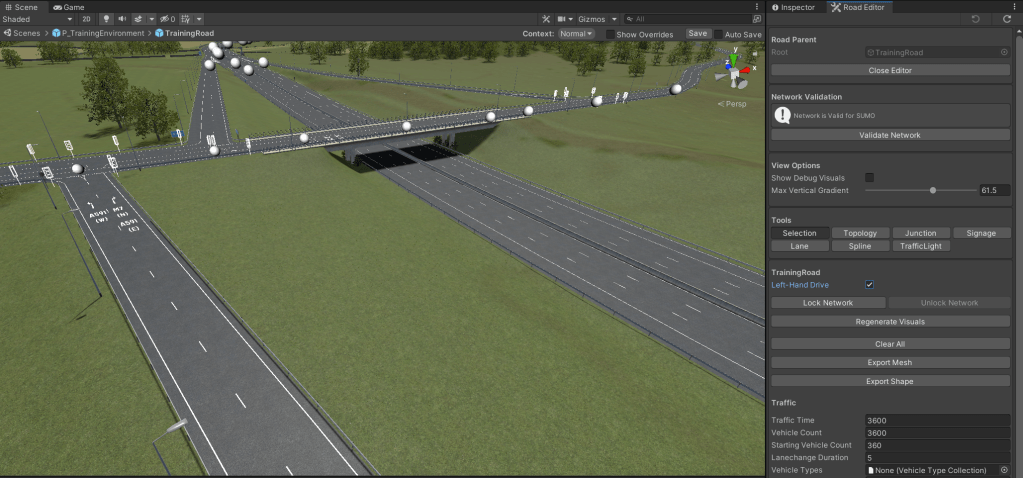This screenshot has height=478, width=1023.
Task: Toggle scene lighting bulb icon
Action: (105, 19)
